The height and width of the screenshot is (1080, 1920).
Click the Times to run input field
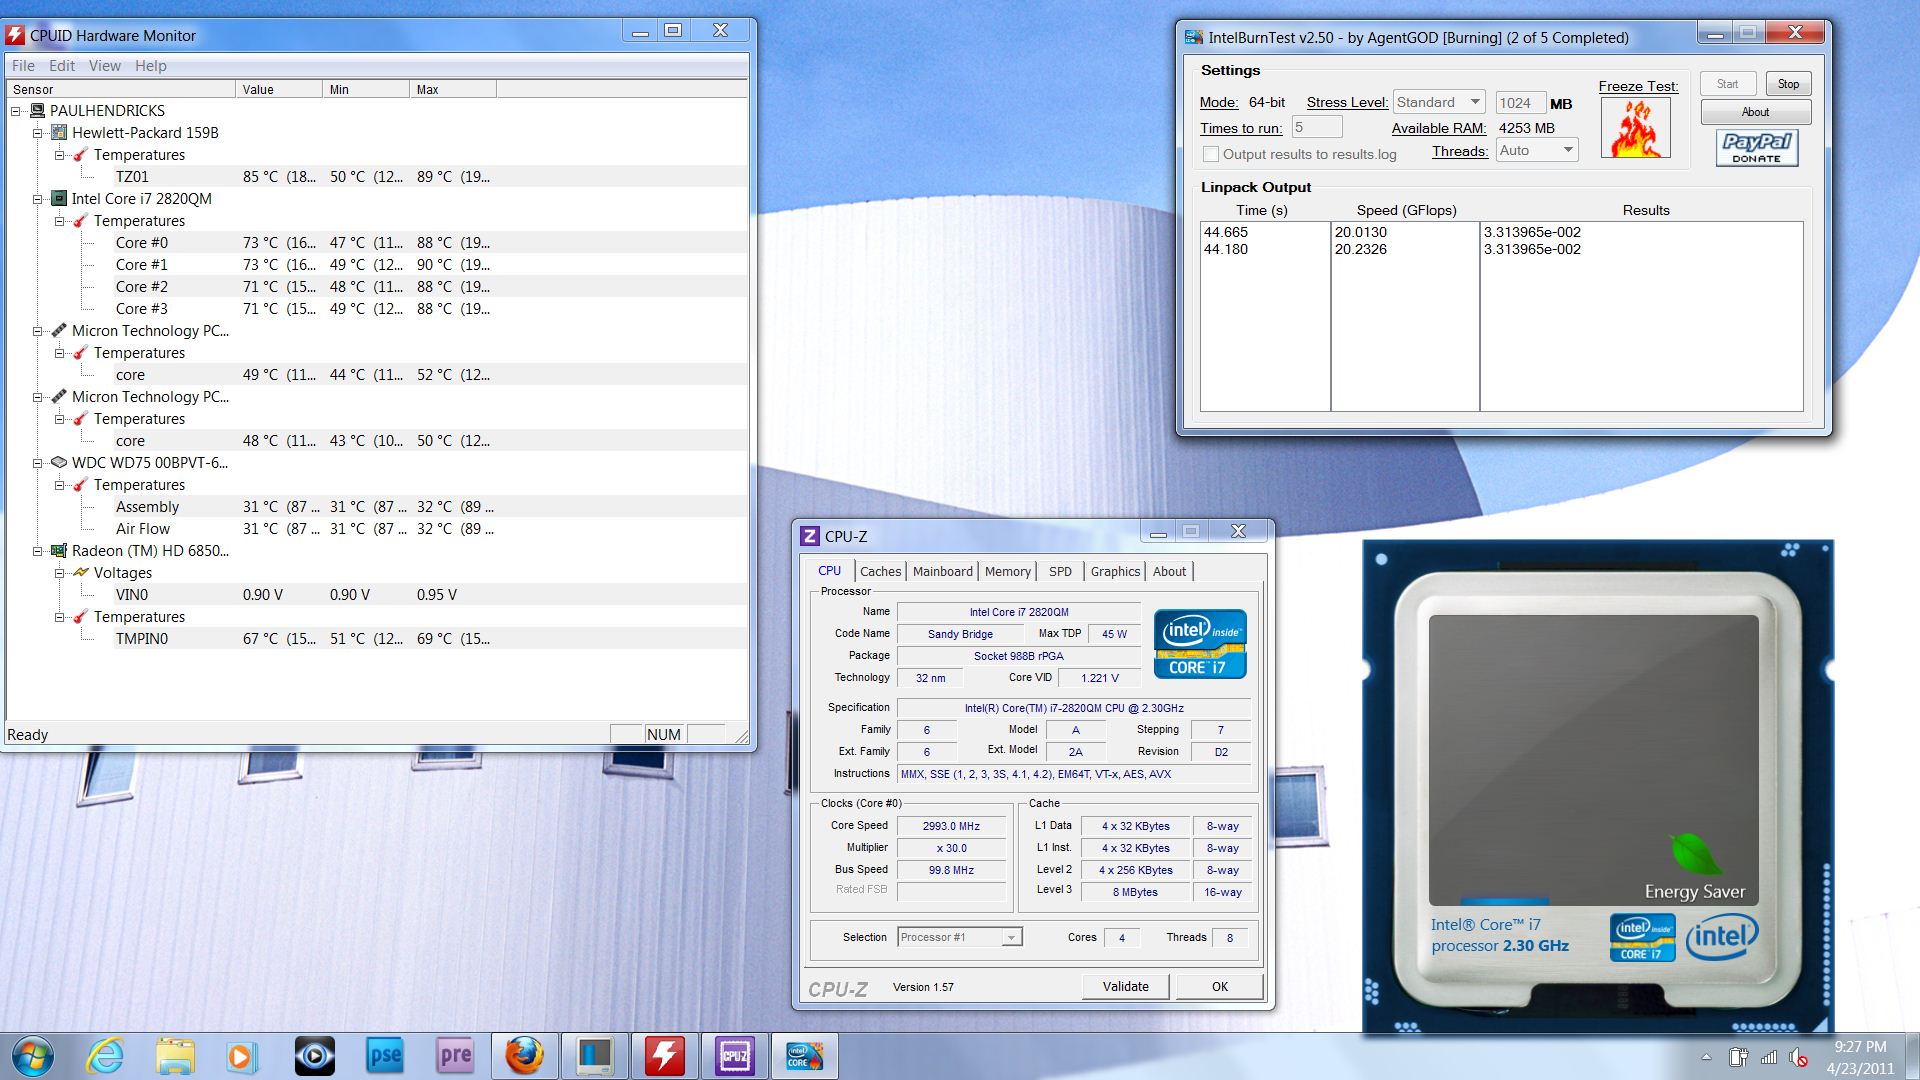(1316, 127)
